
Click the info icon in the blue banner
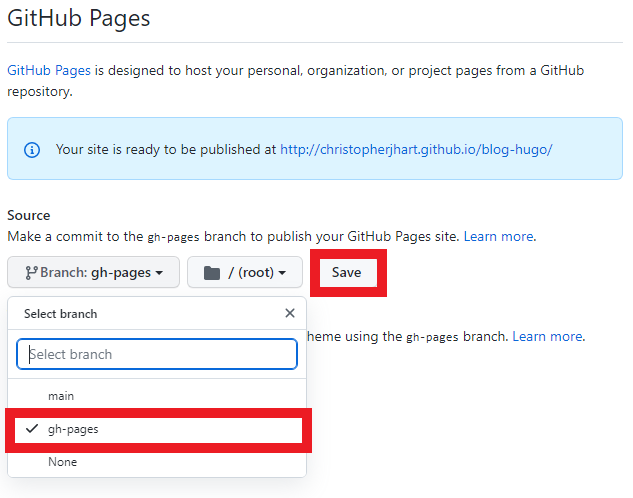point(32,149)
